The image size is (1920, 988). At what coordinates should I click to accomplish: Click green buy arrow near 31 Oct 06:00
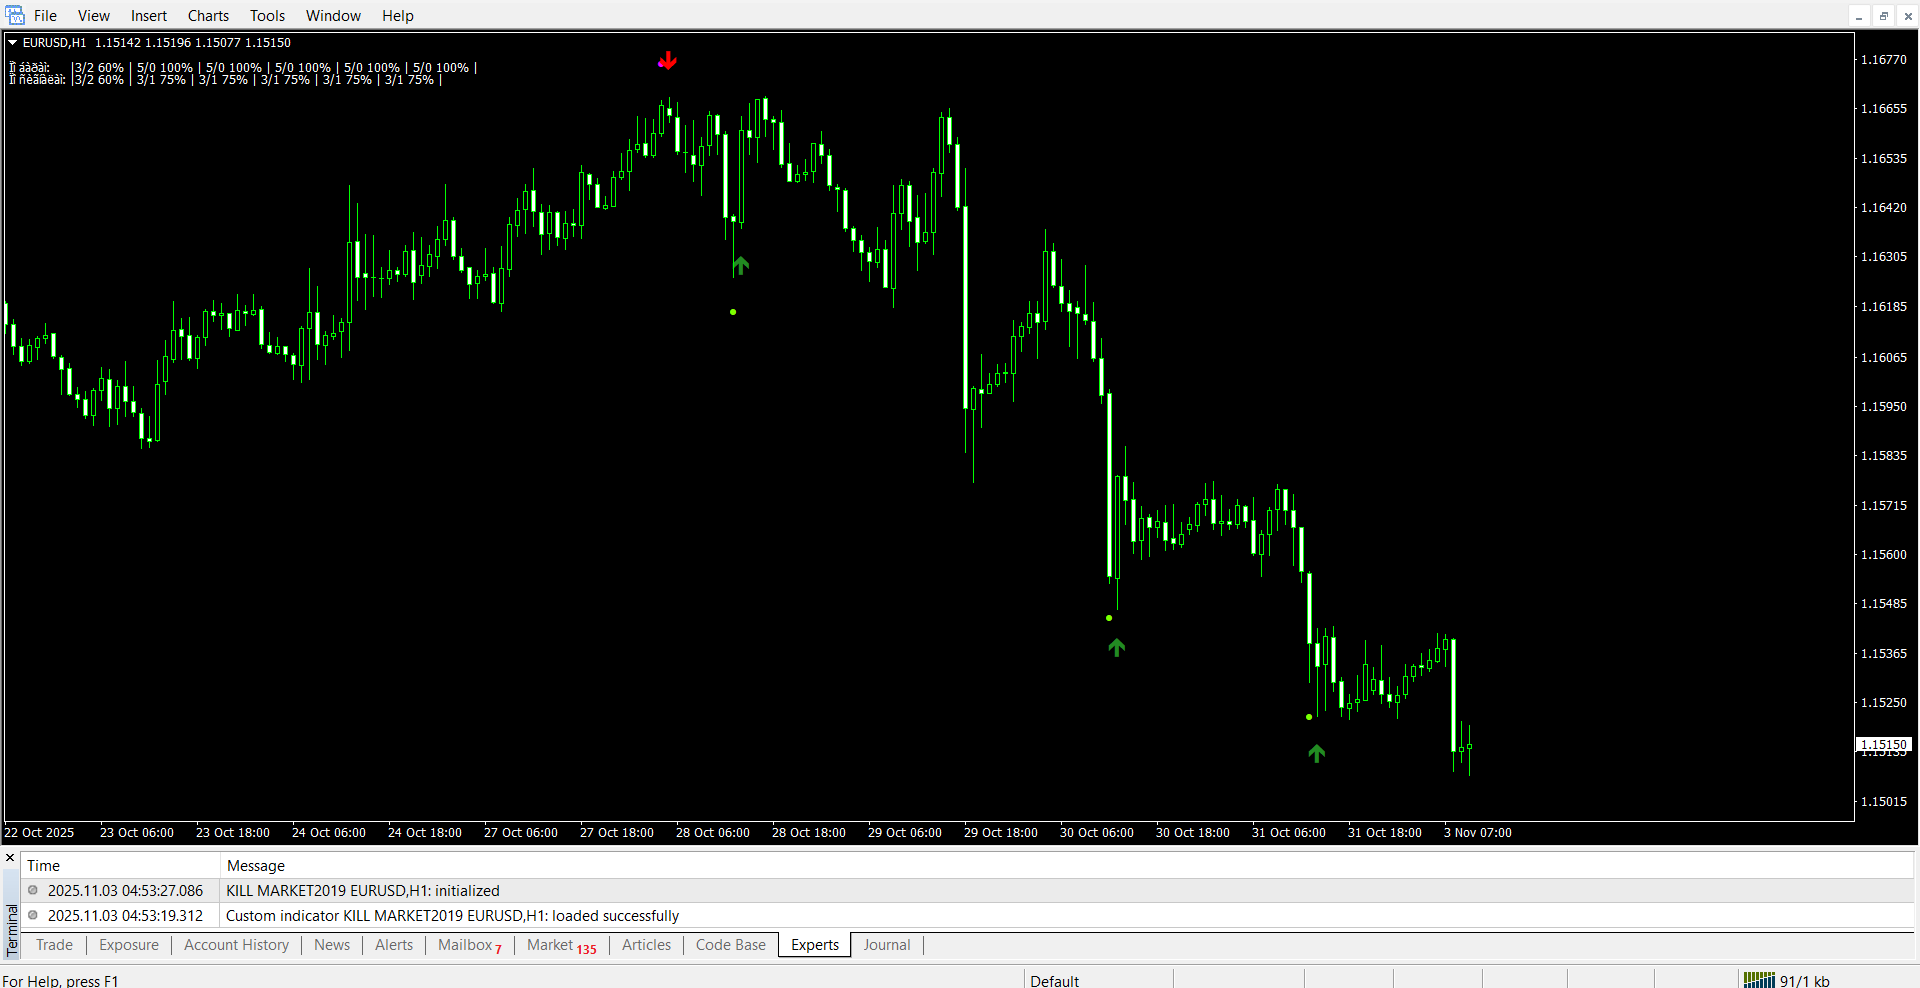pyautogui.click(x=1316, y=753)
